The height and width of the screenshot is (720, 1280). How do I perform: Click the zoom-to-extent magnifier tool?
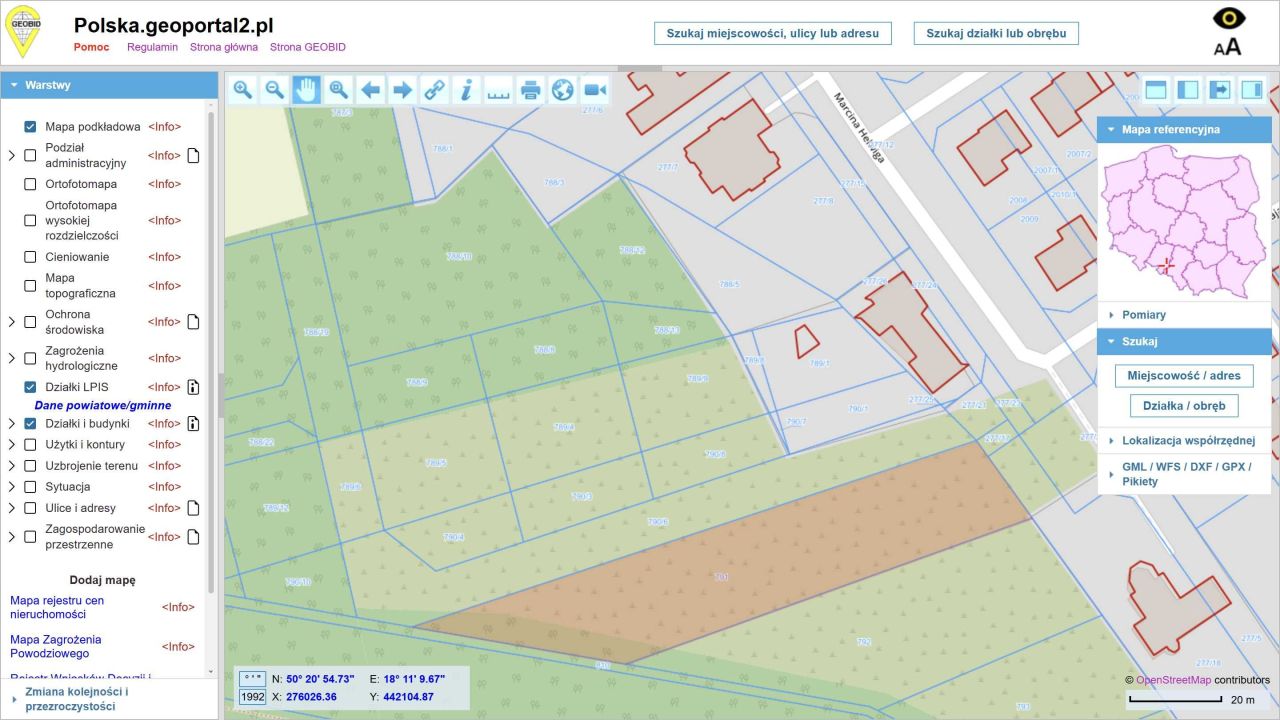[339, 90]
